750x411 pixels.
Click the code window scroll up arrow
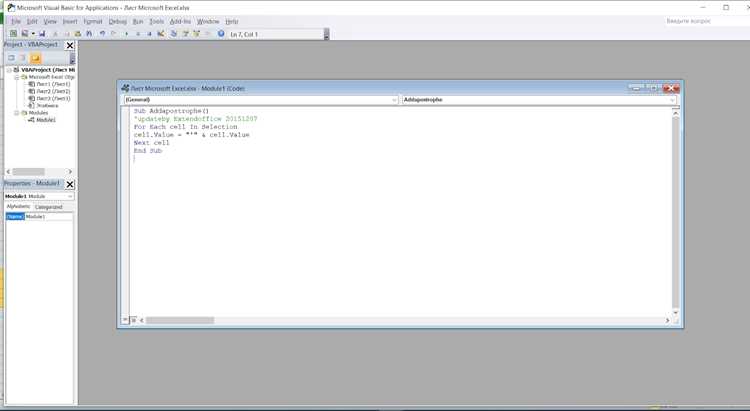[675, 112]
